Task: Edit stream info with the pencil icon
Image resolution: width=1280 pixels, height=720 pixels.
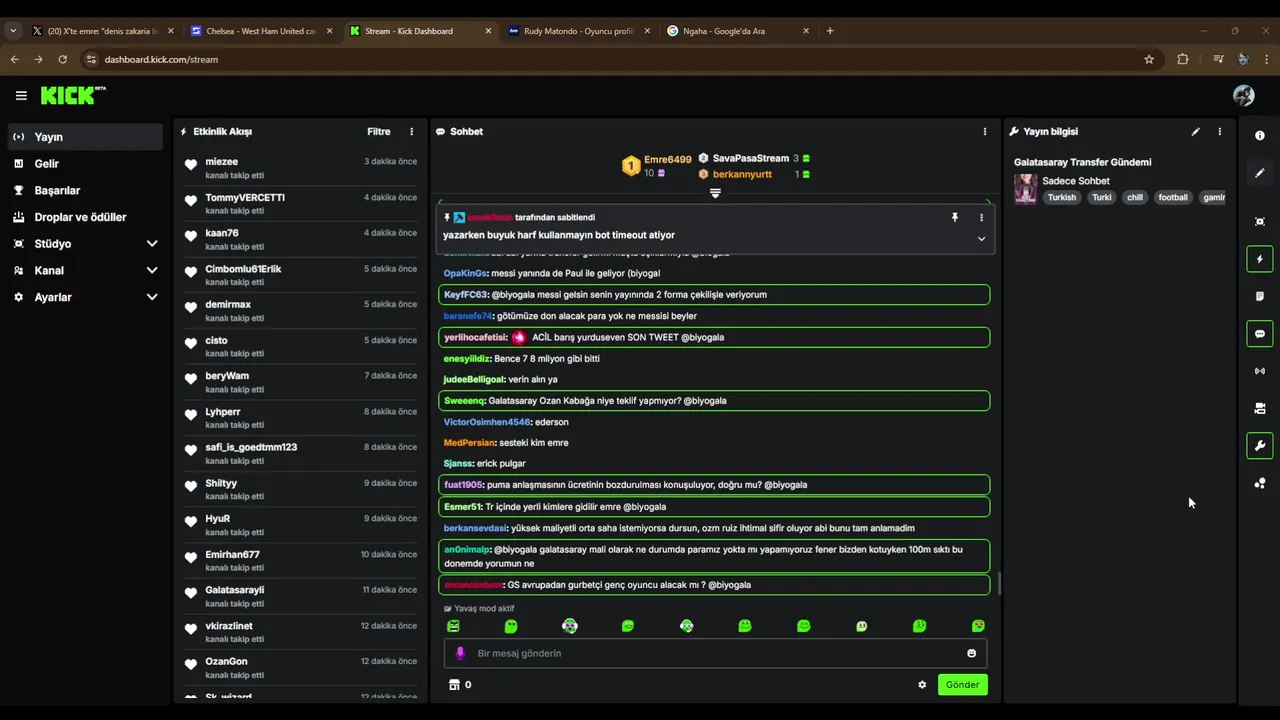Action: [1195, 131]
